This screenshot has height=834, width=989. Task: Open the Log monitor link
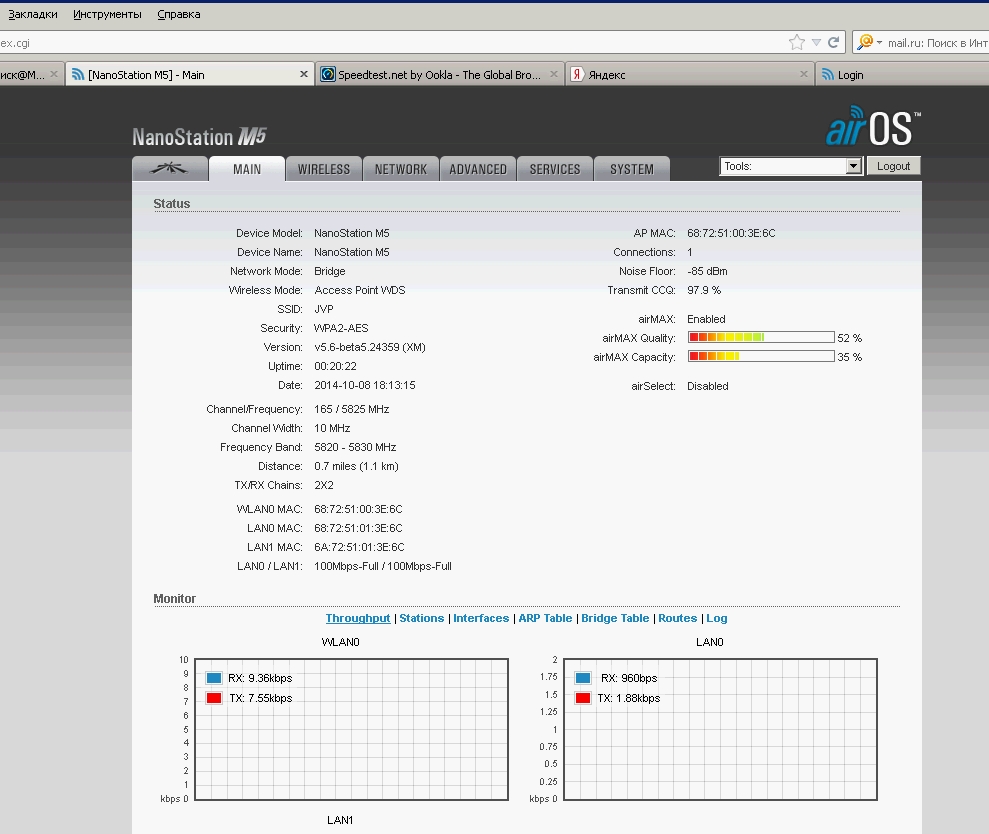coord(717,618)
